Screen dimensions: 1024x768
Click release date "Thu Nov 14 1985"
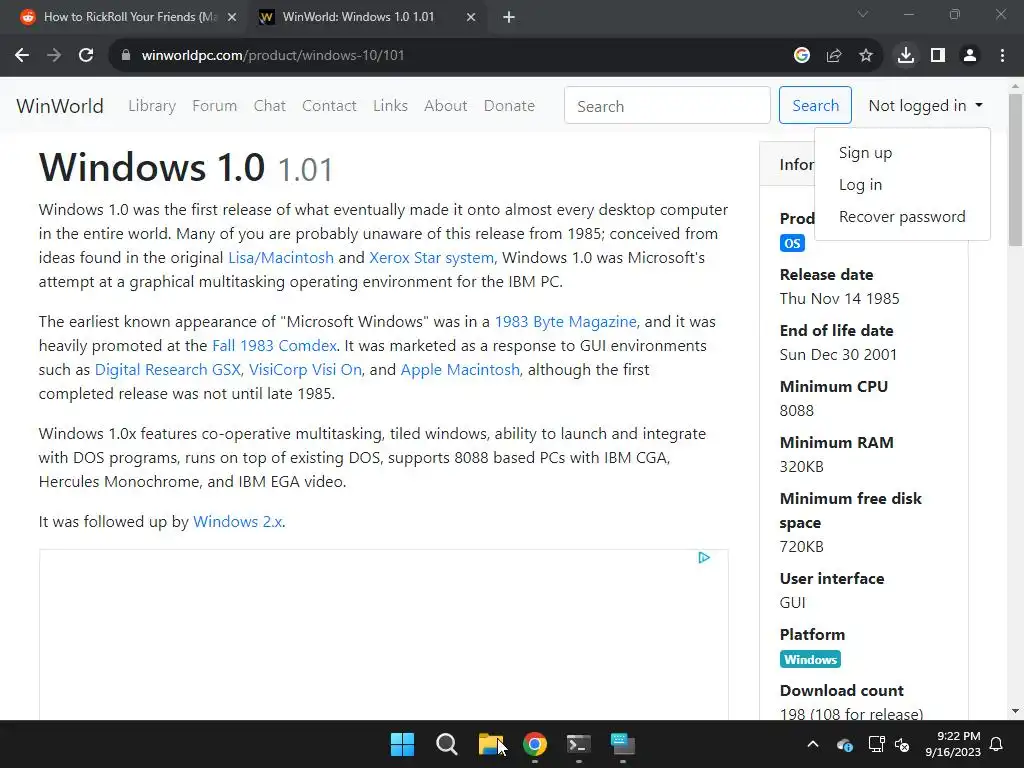[x=839, y=298]
